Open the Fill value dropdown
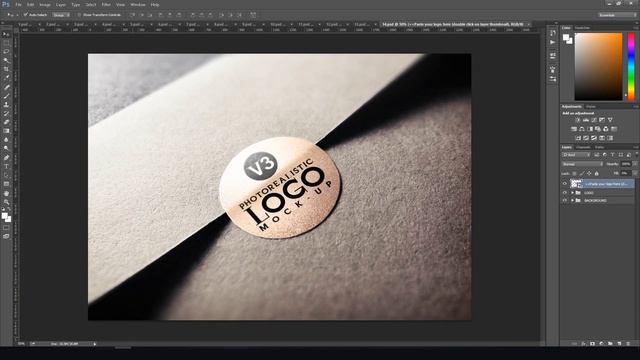Viewport: 640px width, 360px height. (635, 173)
